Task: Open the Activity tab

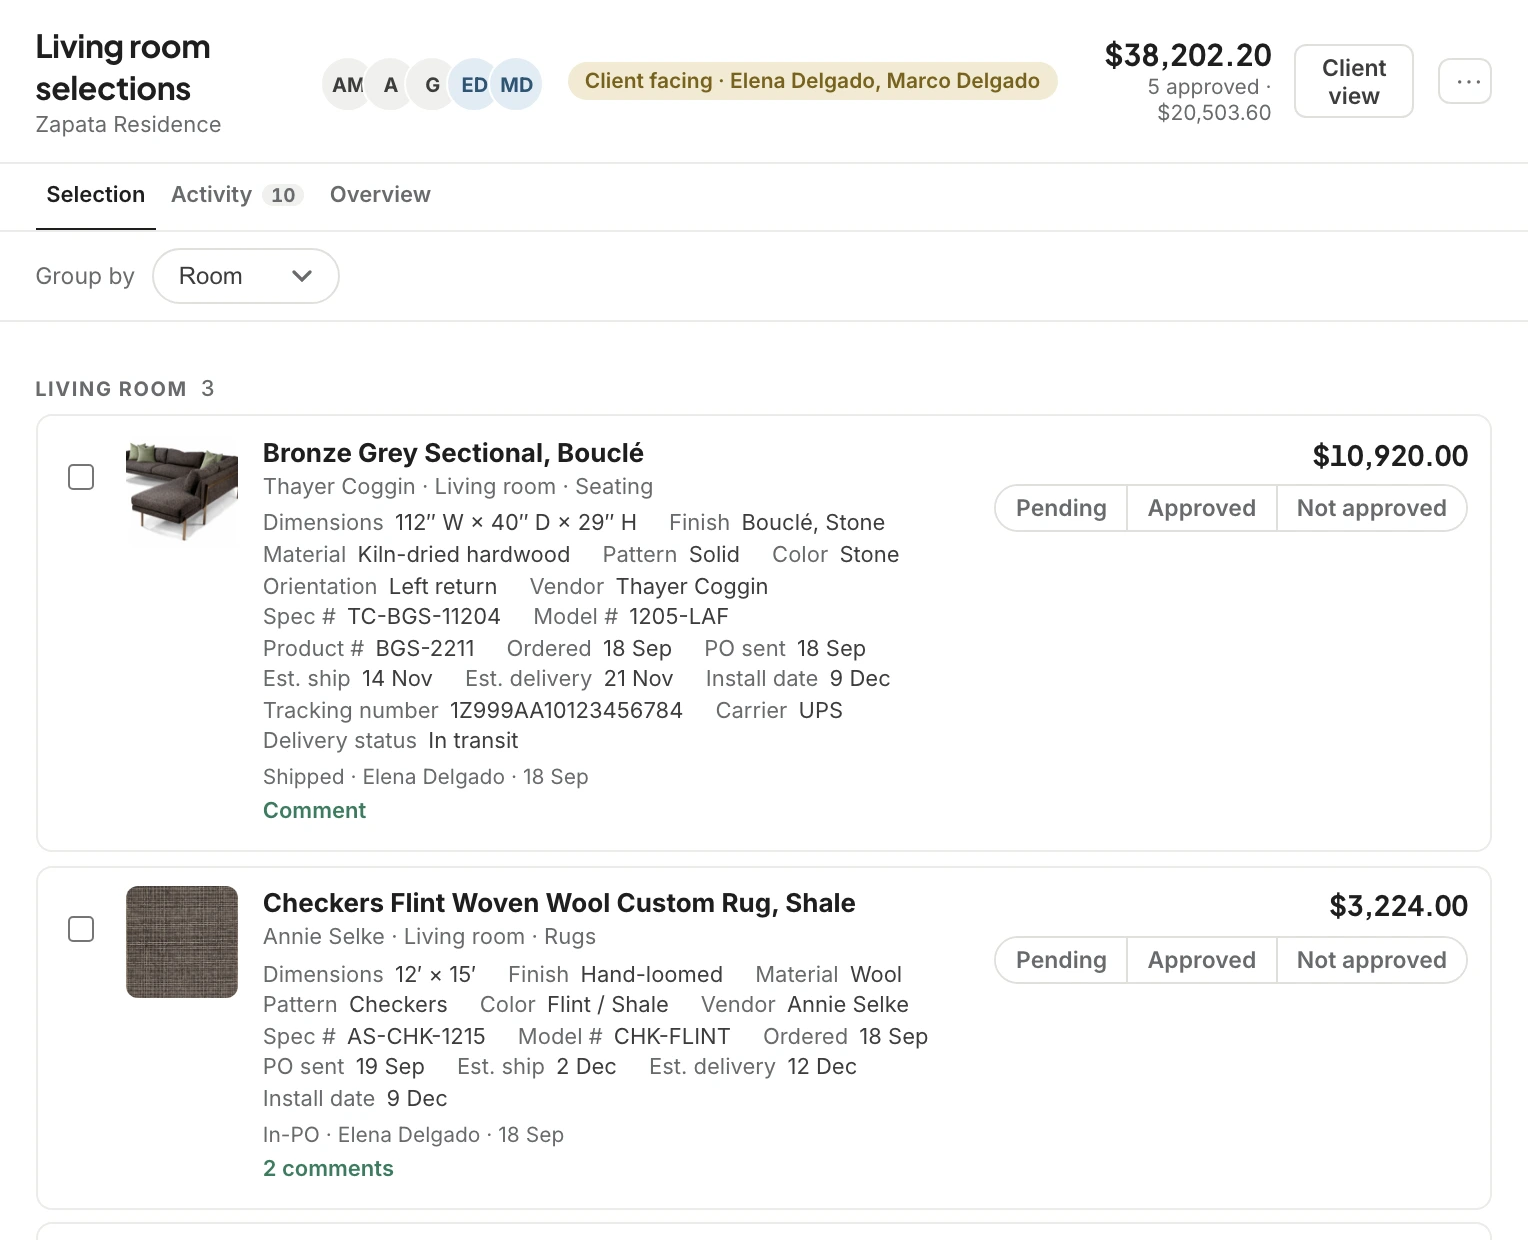Action: 236,195
